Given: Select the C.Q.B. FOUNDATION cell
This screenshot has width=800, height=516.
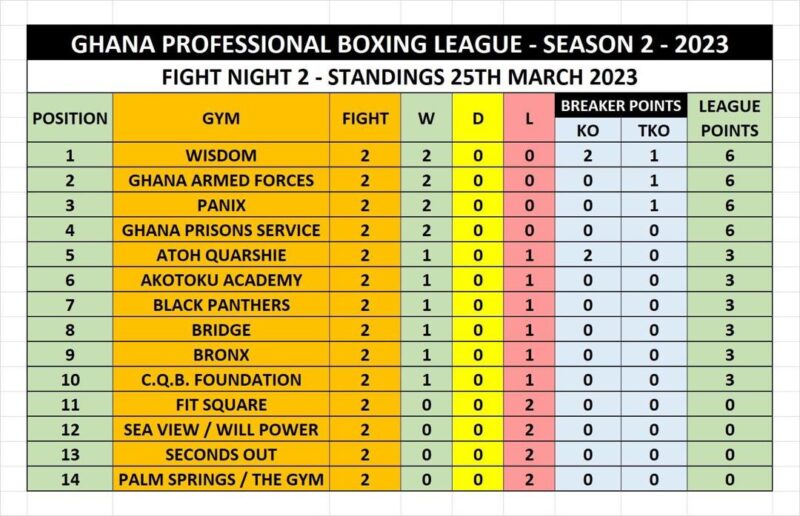Looking at the screenshot, I should 221,380.
